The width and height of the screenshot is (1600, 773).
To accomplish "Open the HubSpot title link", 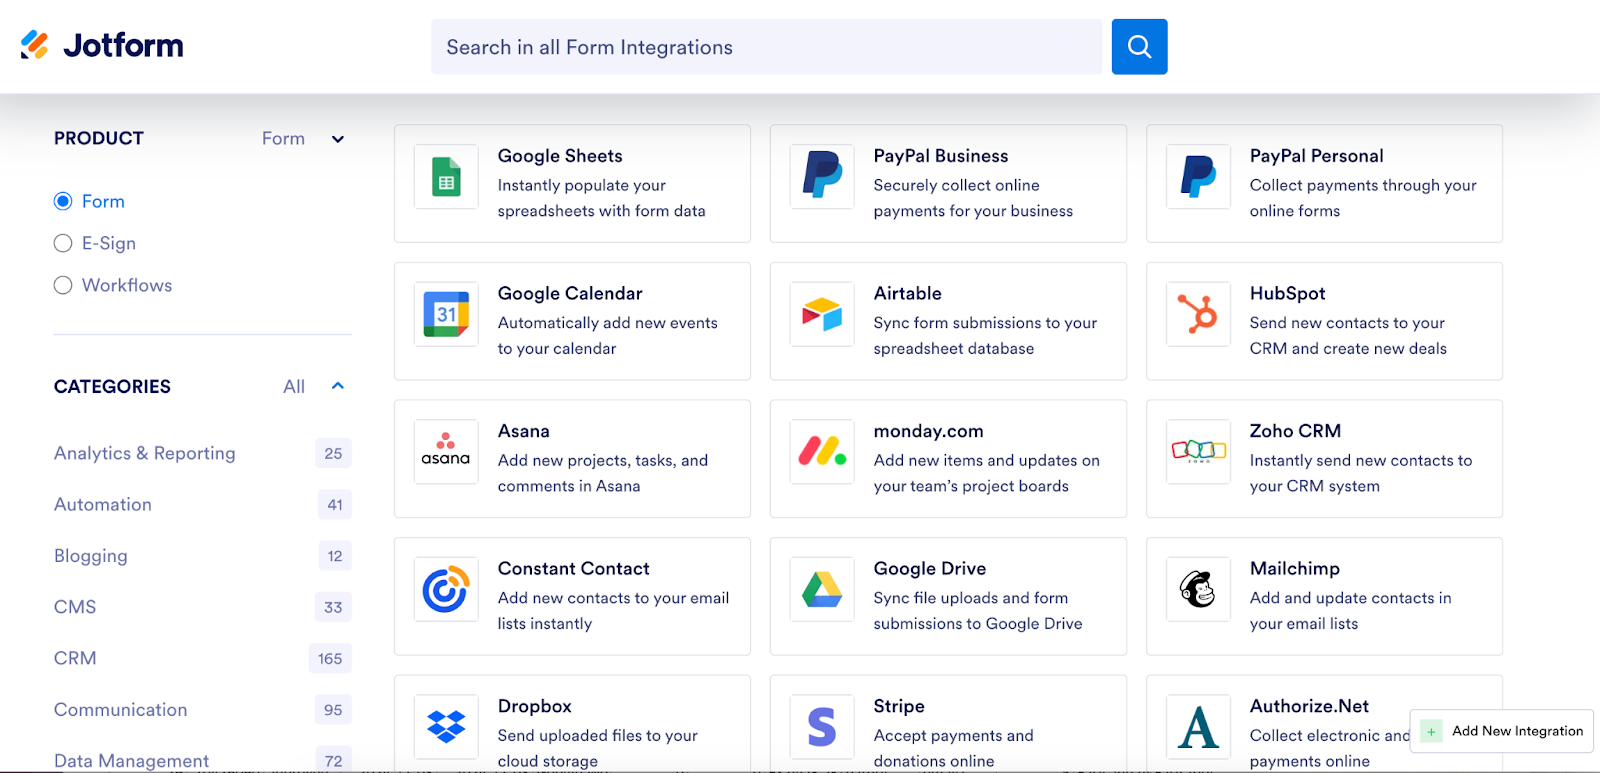I will click(x=1287, y=293).
